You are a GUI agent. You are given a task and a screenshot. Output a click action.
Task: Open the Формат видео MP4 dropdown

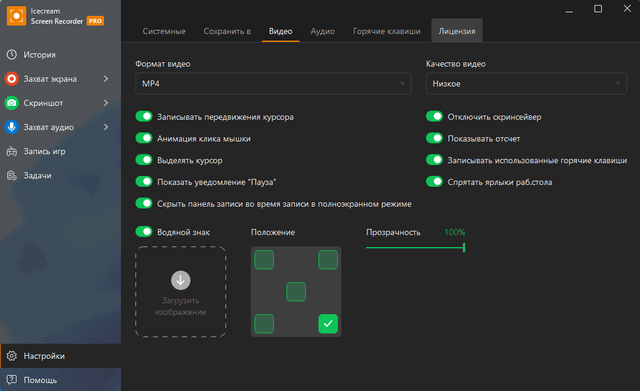point(273,84)
